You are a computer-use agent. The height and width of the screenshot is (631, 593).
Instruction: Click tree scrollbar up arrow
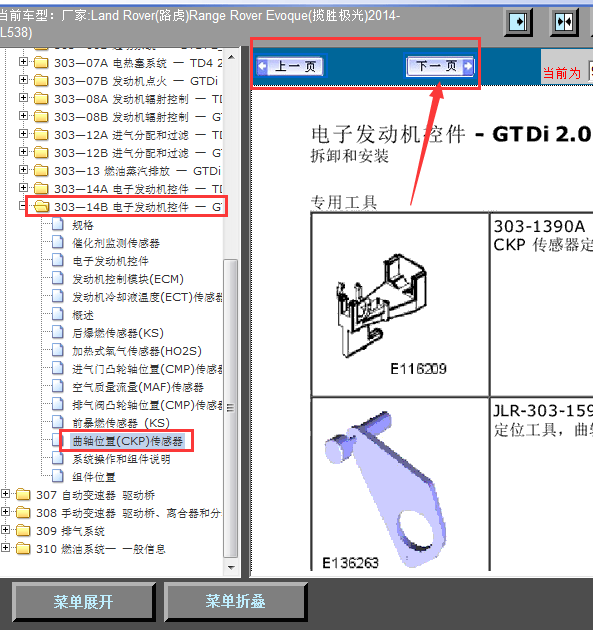(231, 58)
